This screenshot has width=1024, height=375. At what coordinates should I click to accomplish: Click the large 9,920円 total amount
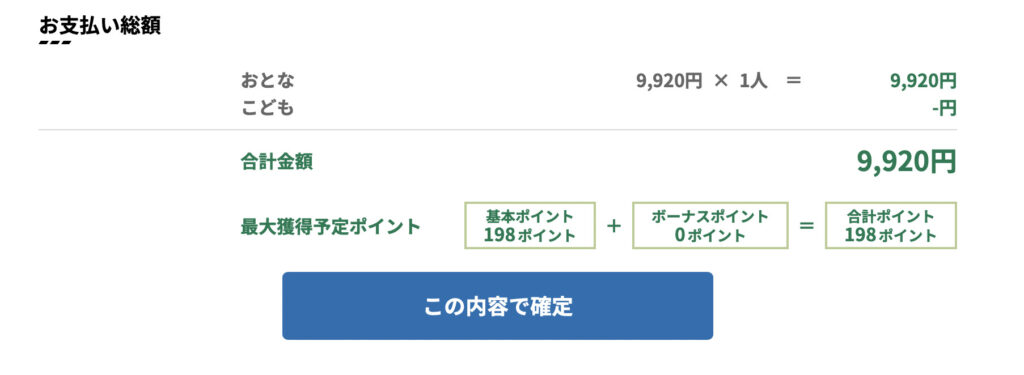coord(907,161)
